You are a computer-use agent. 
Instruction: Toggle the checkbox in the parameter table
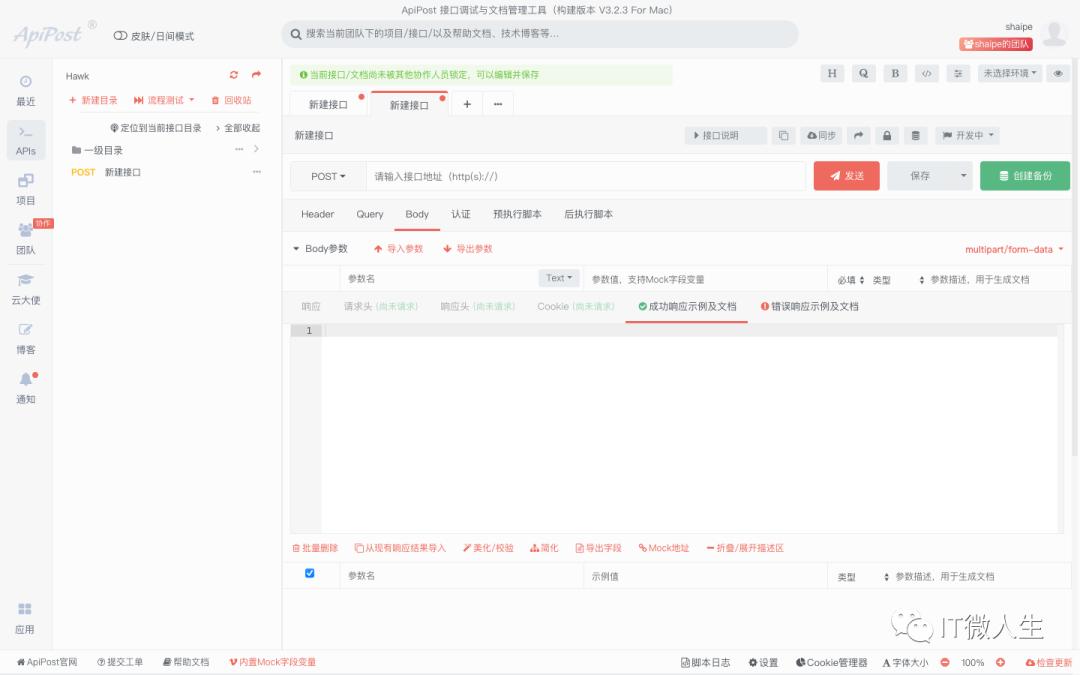click(309, 572)
